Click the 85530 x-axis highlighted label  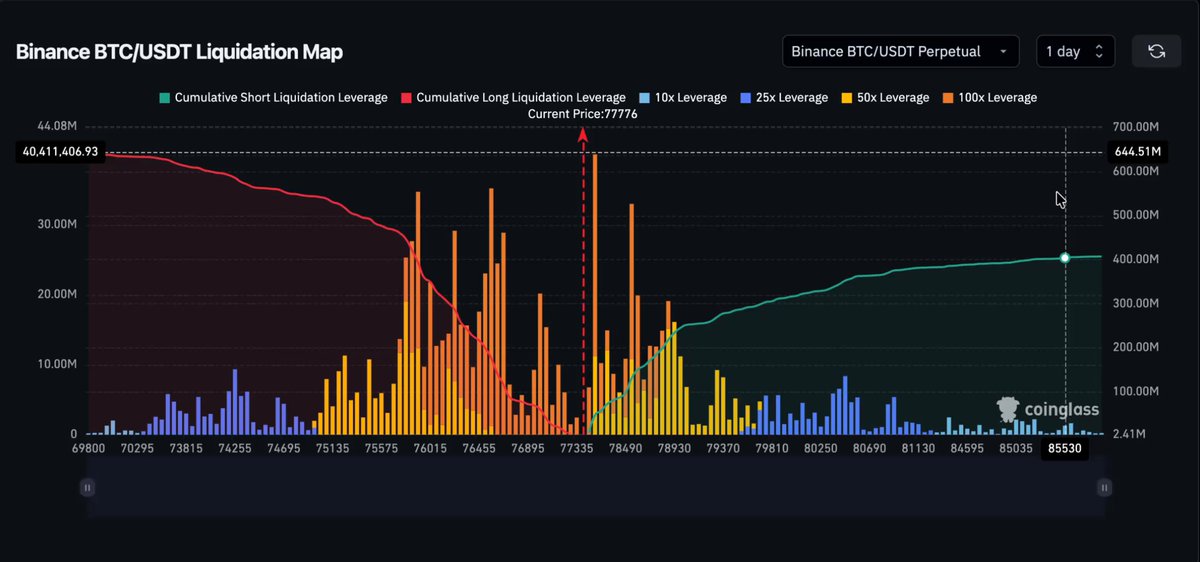1067,451
